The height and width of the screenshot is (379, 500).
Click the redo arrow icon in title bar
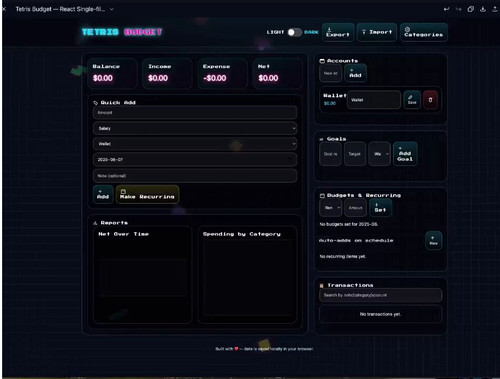(x=459, y=9)
